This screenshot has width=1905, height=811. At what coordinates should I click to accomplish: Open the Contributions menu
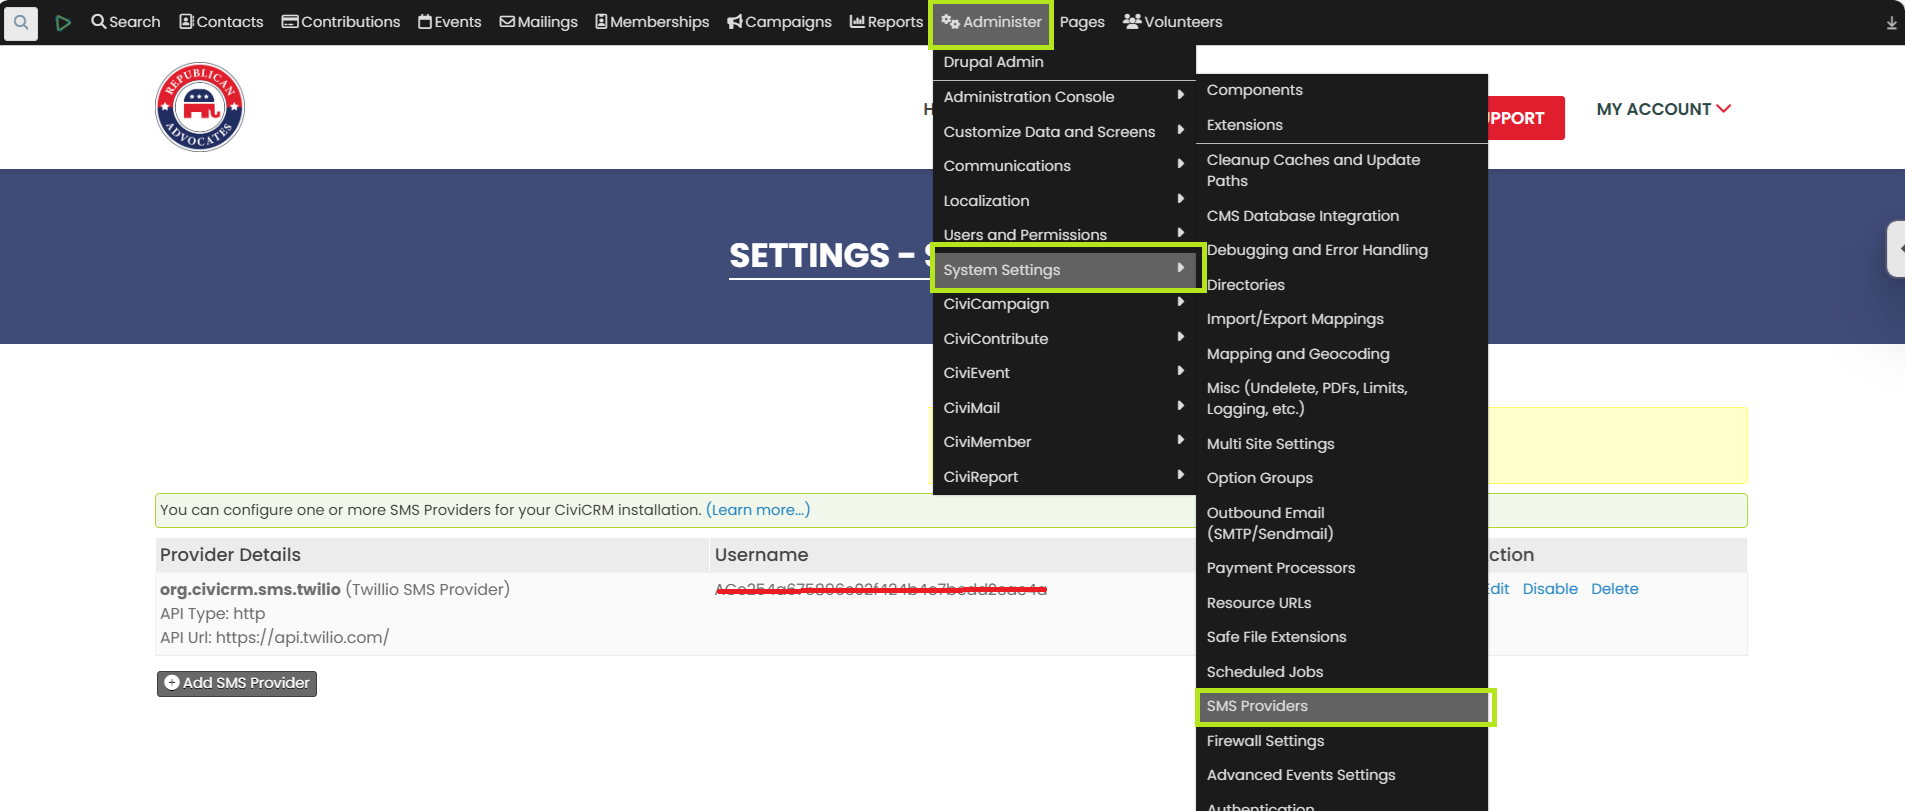341,22
